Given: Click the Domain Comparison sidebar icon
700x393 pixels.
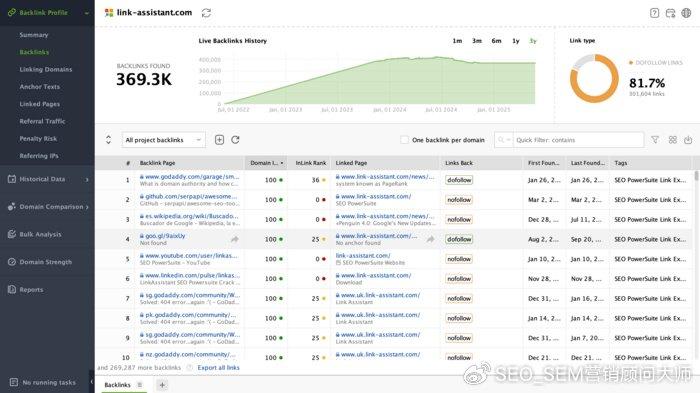Looking at the screenshot, I should click(x=12, y=207).
